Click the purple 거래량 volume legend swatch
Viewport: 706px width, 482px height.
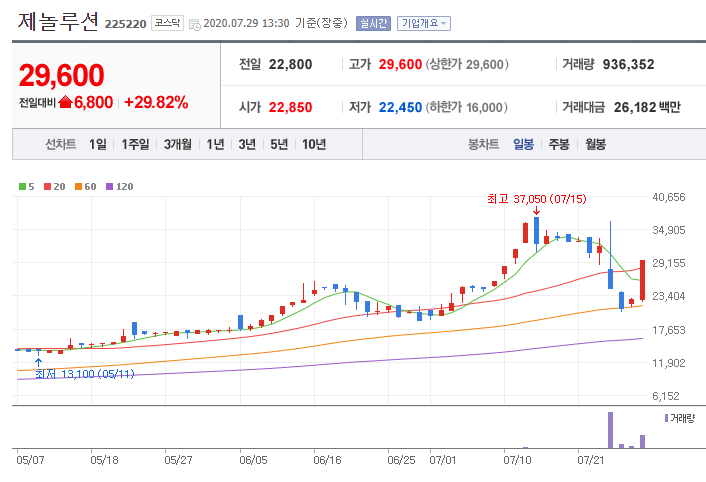click(666, 418)
